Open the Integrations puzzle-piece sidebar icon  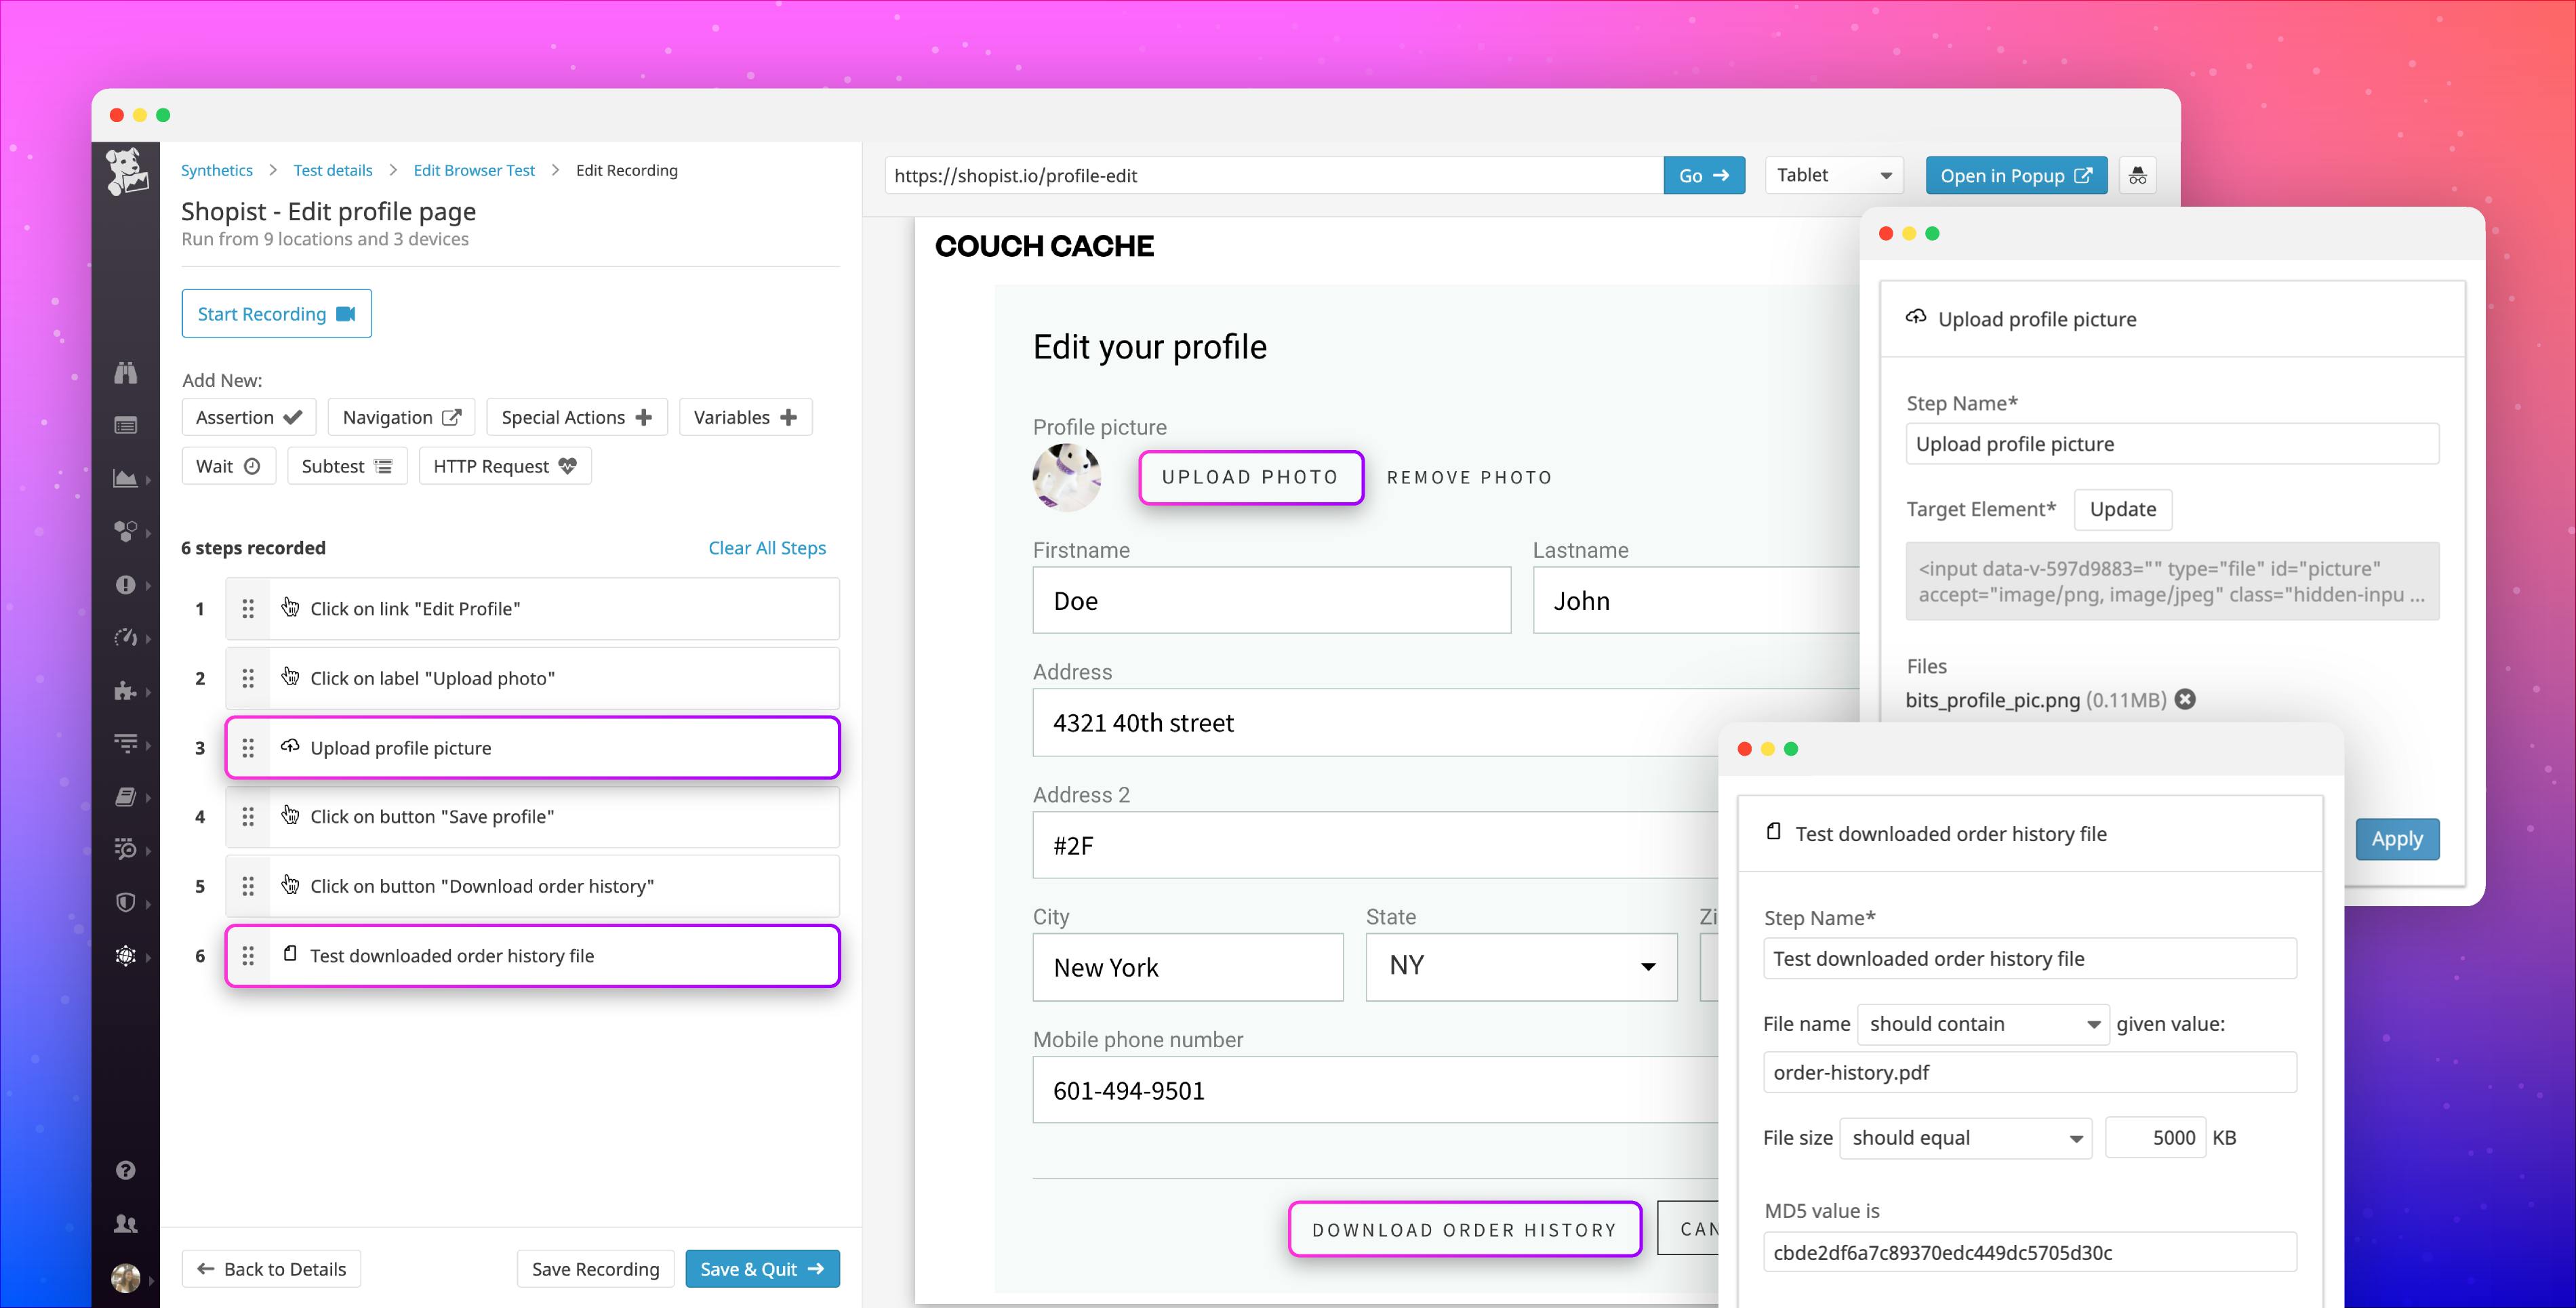coord(127,691)
